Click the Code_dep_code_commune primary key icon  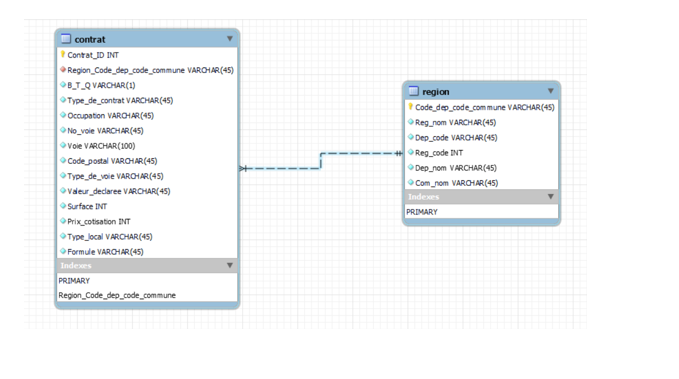point(411,107)
